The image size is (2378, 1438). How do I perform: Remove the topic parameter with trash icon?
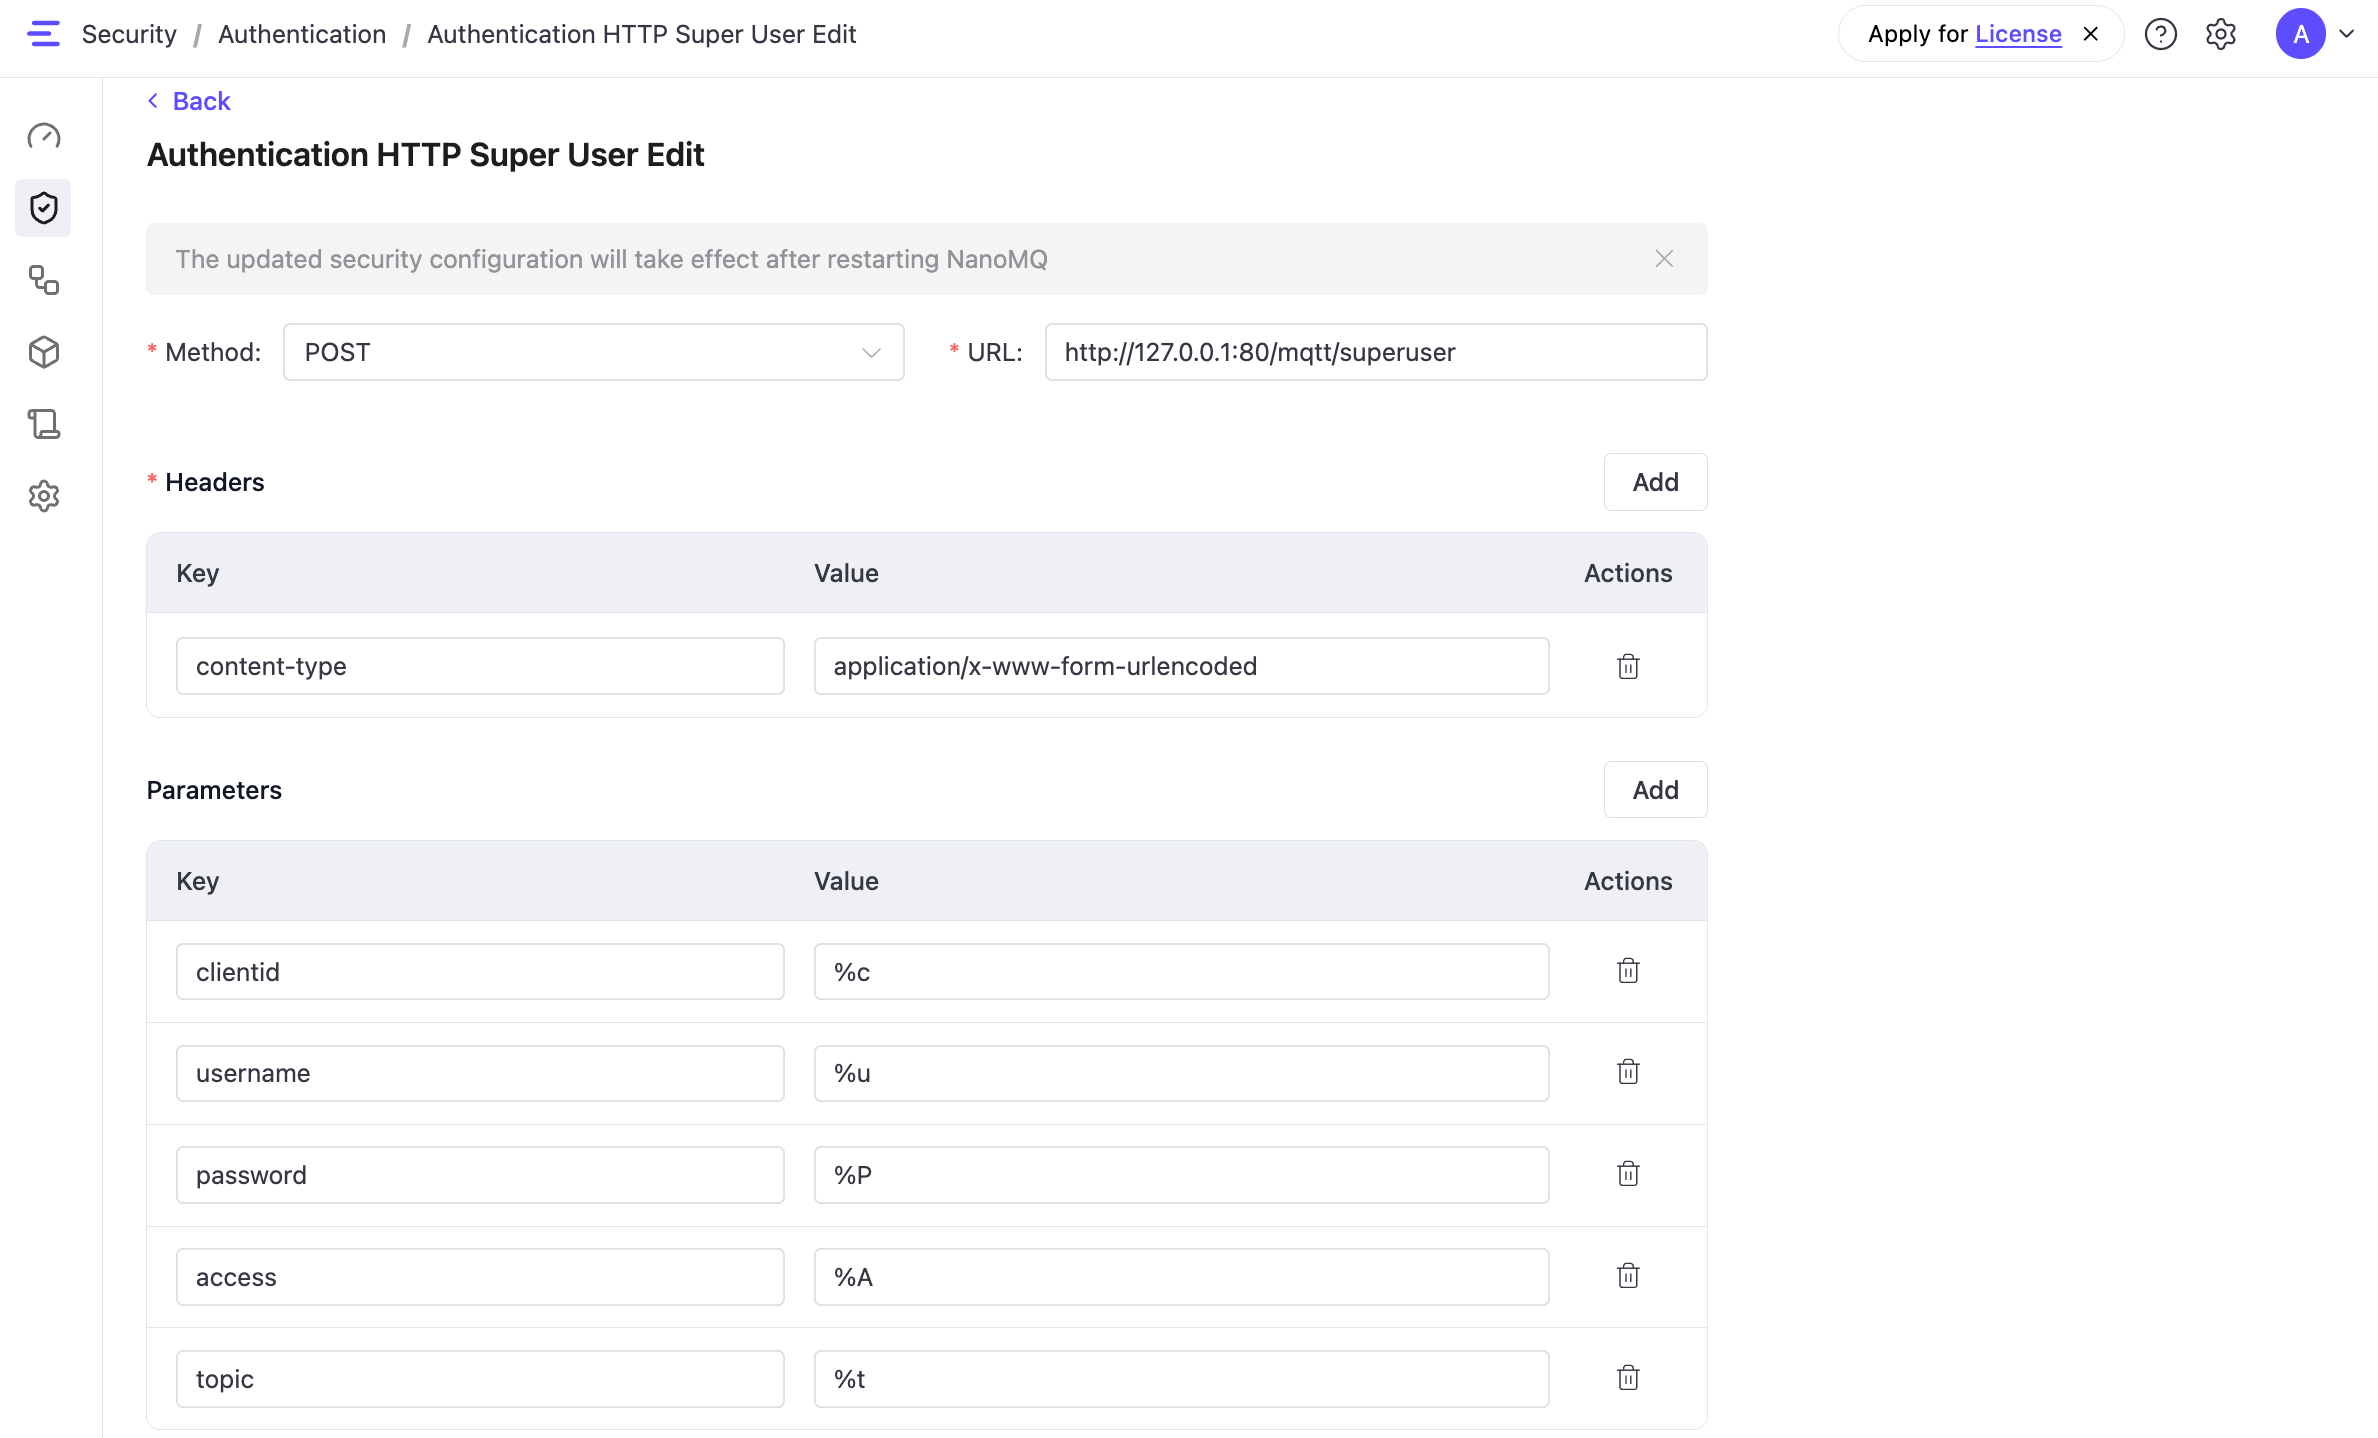click(1628, 1378)
